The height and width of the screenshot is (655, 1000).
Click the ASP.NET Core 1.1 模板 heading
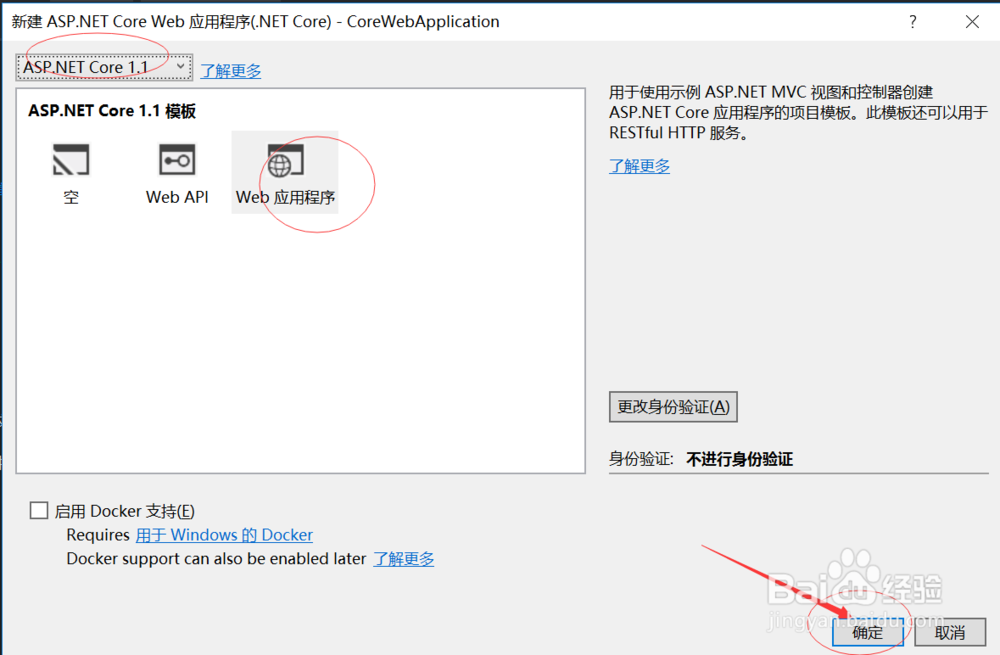pos(112,111)
